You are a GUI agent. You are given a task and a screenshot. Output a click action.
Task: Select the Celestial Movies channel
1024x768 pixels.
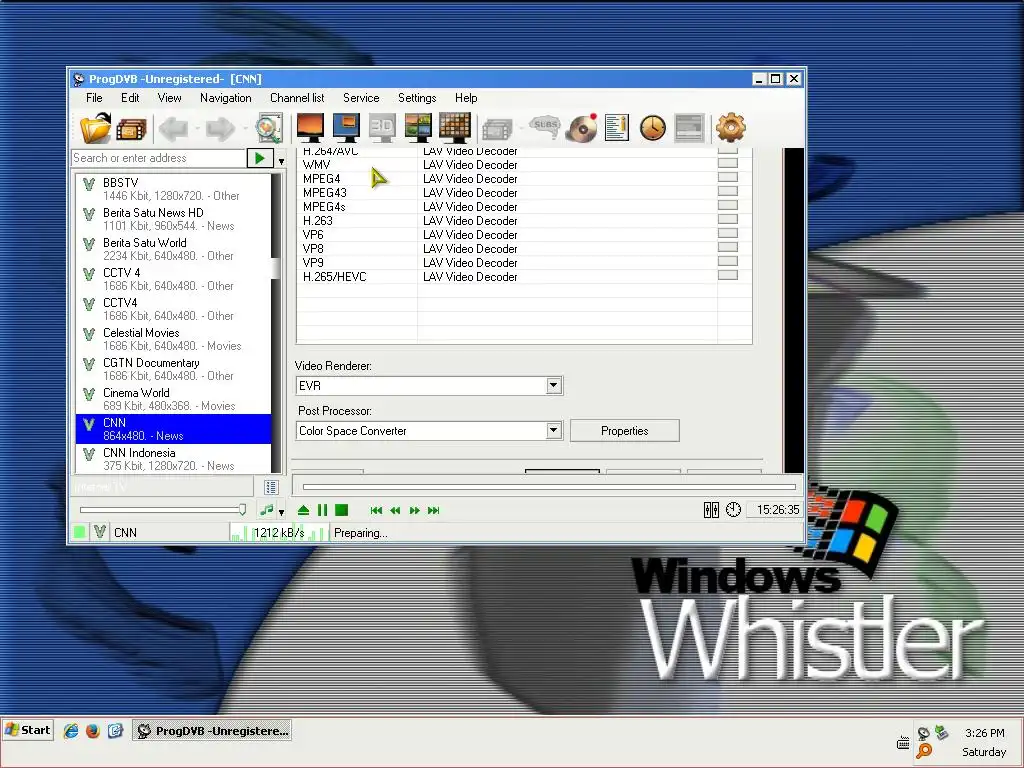173,339
